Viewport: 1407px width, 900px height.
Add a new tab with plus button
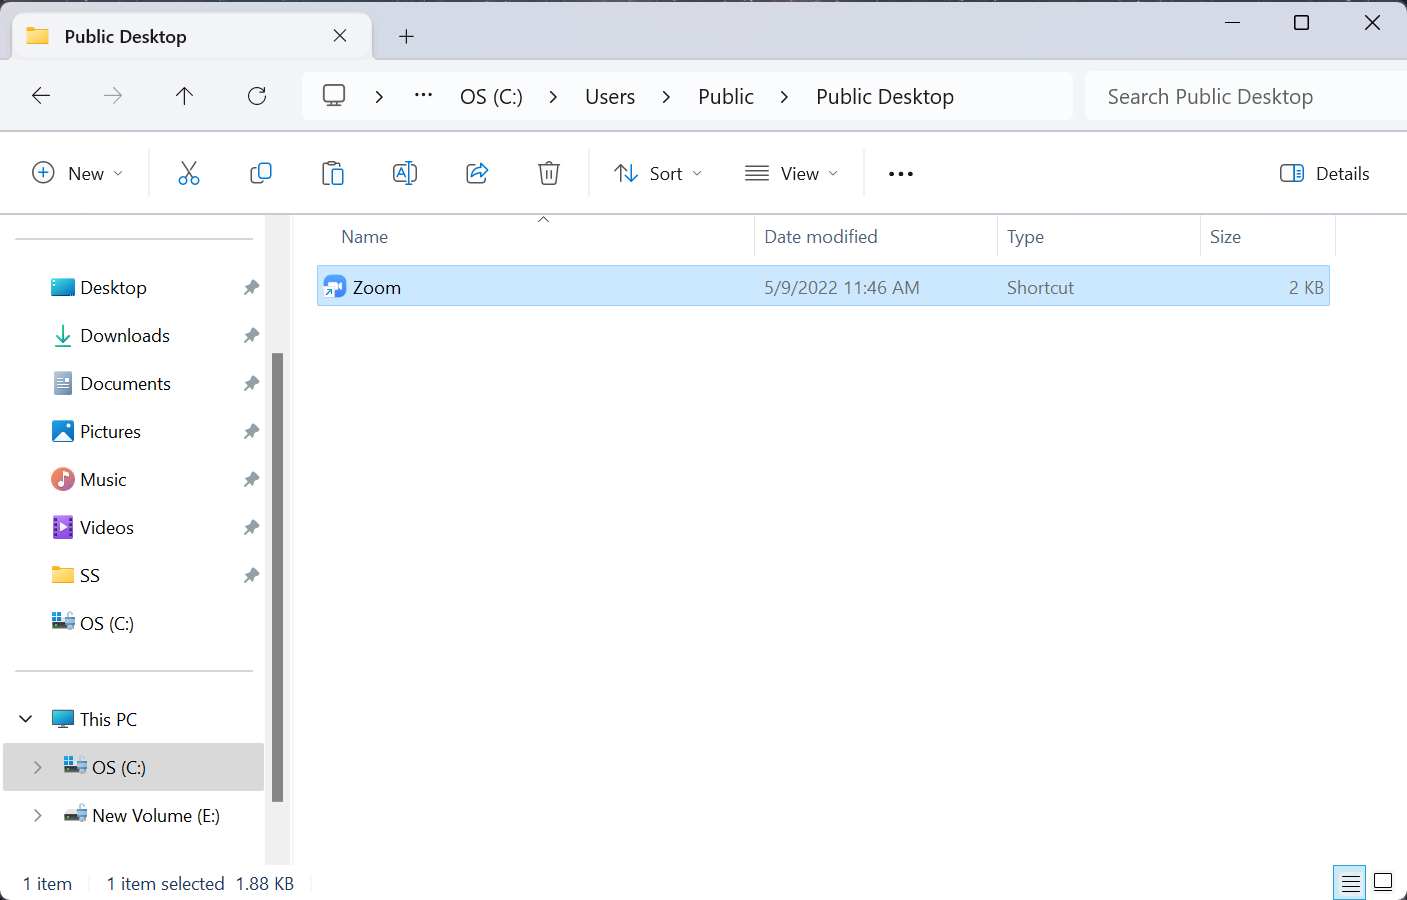pyautogui.click(x=406, y=37)
